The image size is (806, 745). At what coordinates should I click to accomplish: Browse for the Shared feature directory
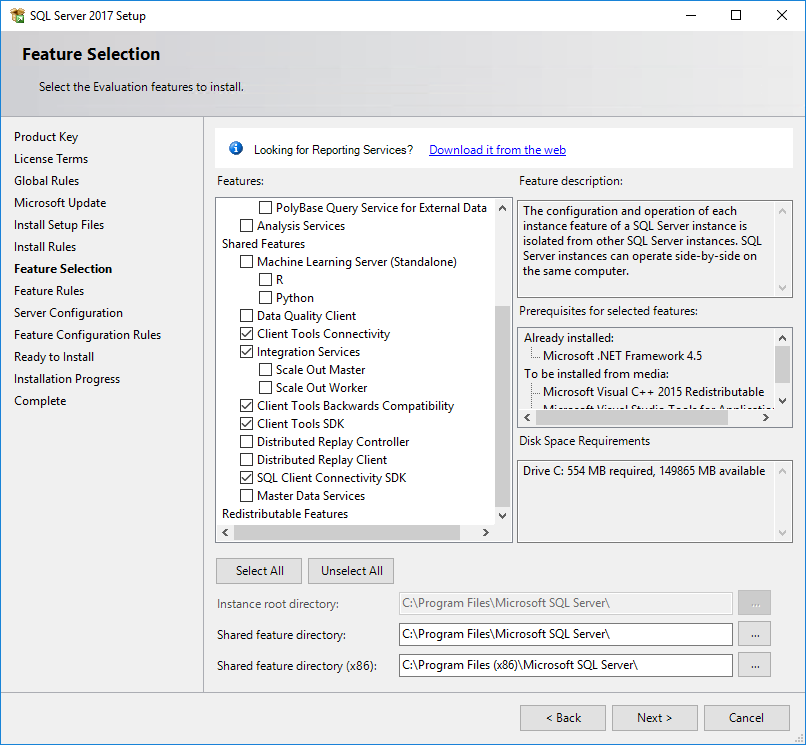pos(755,634)
